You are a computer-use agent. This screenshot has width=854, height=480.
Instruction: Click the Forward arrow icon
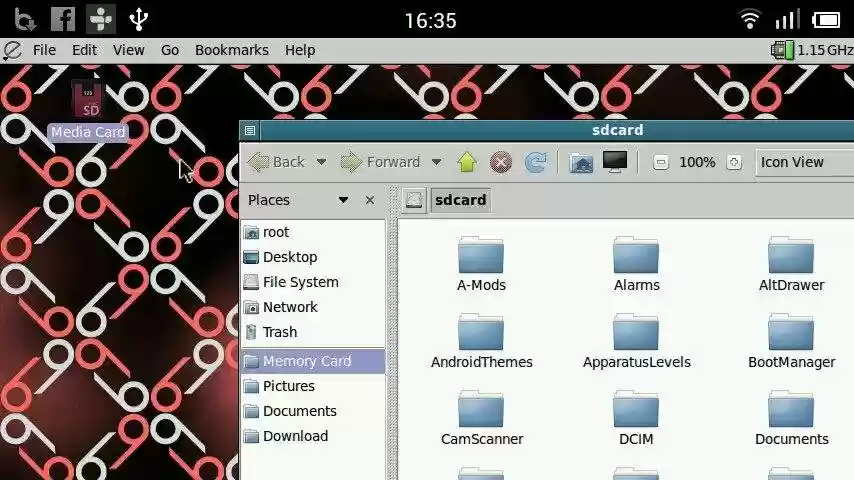pos(351,162)
